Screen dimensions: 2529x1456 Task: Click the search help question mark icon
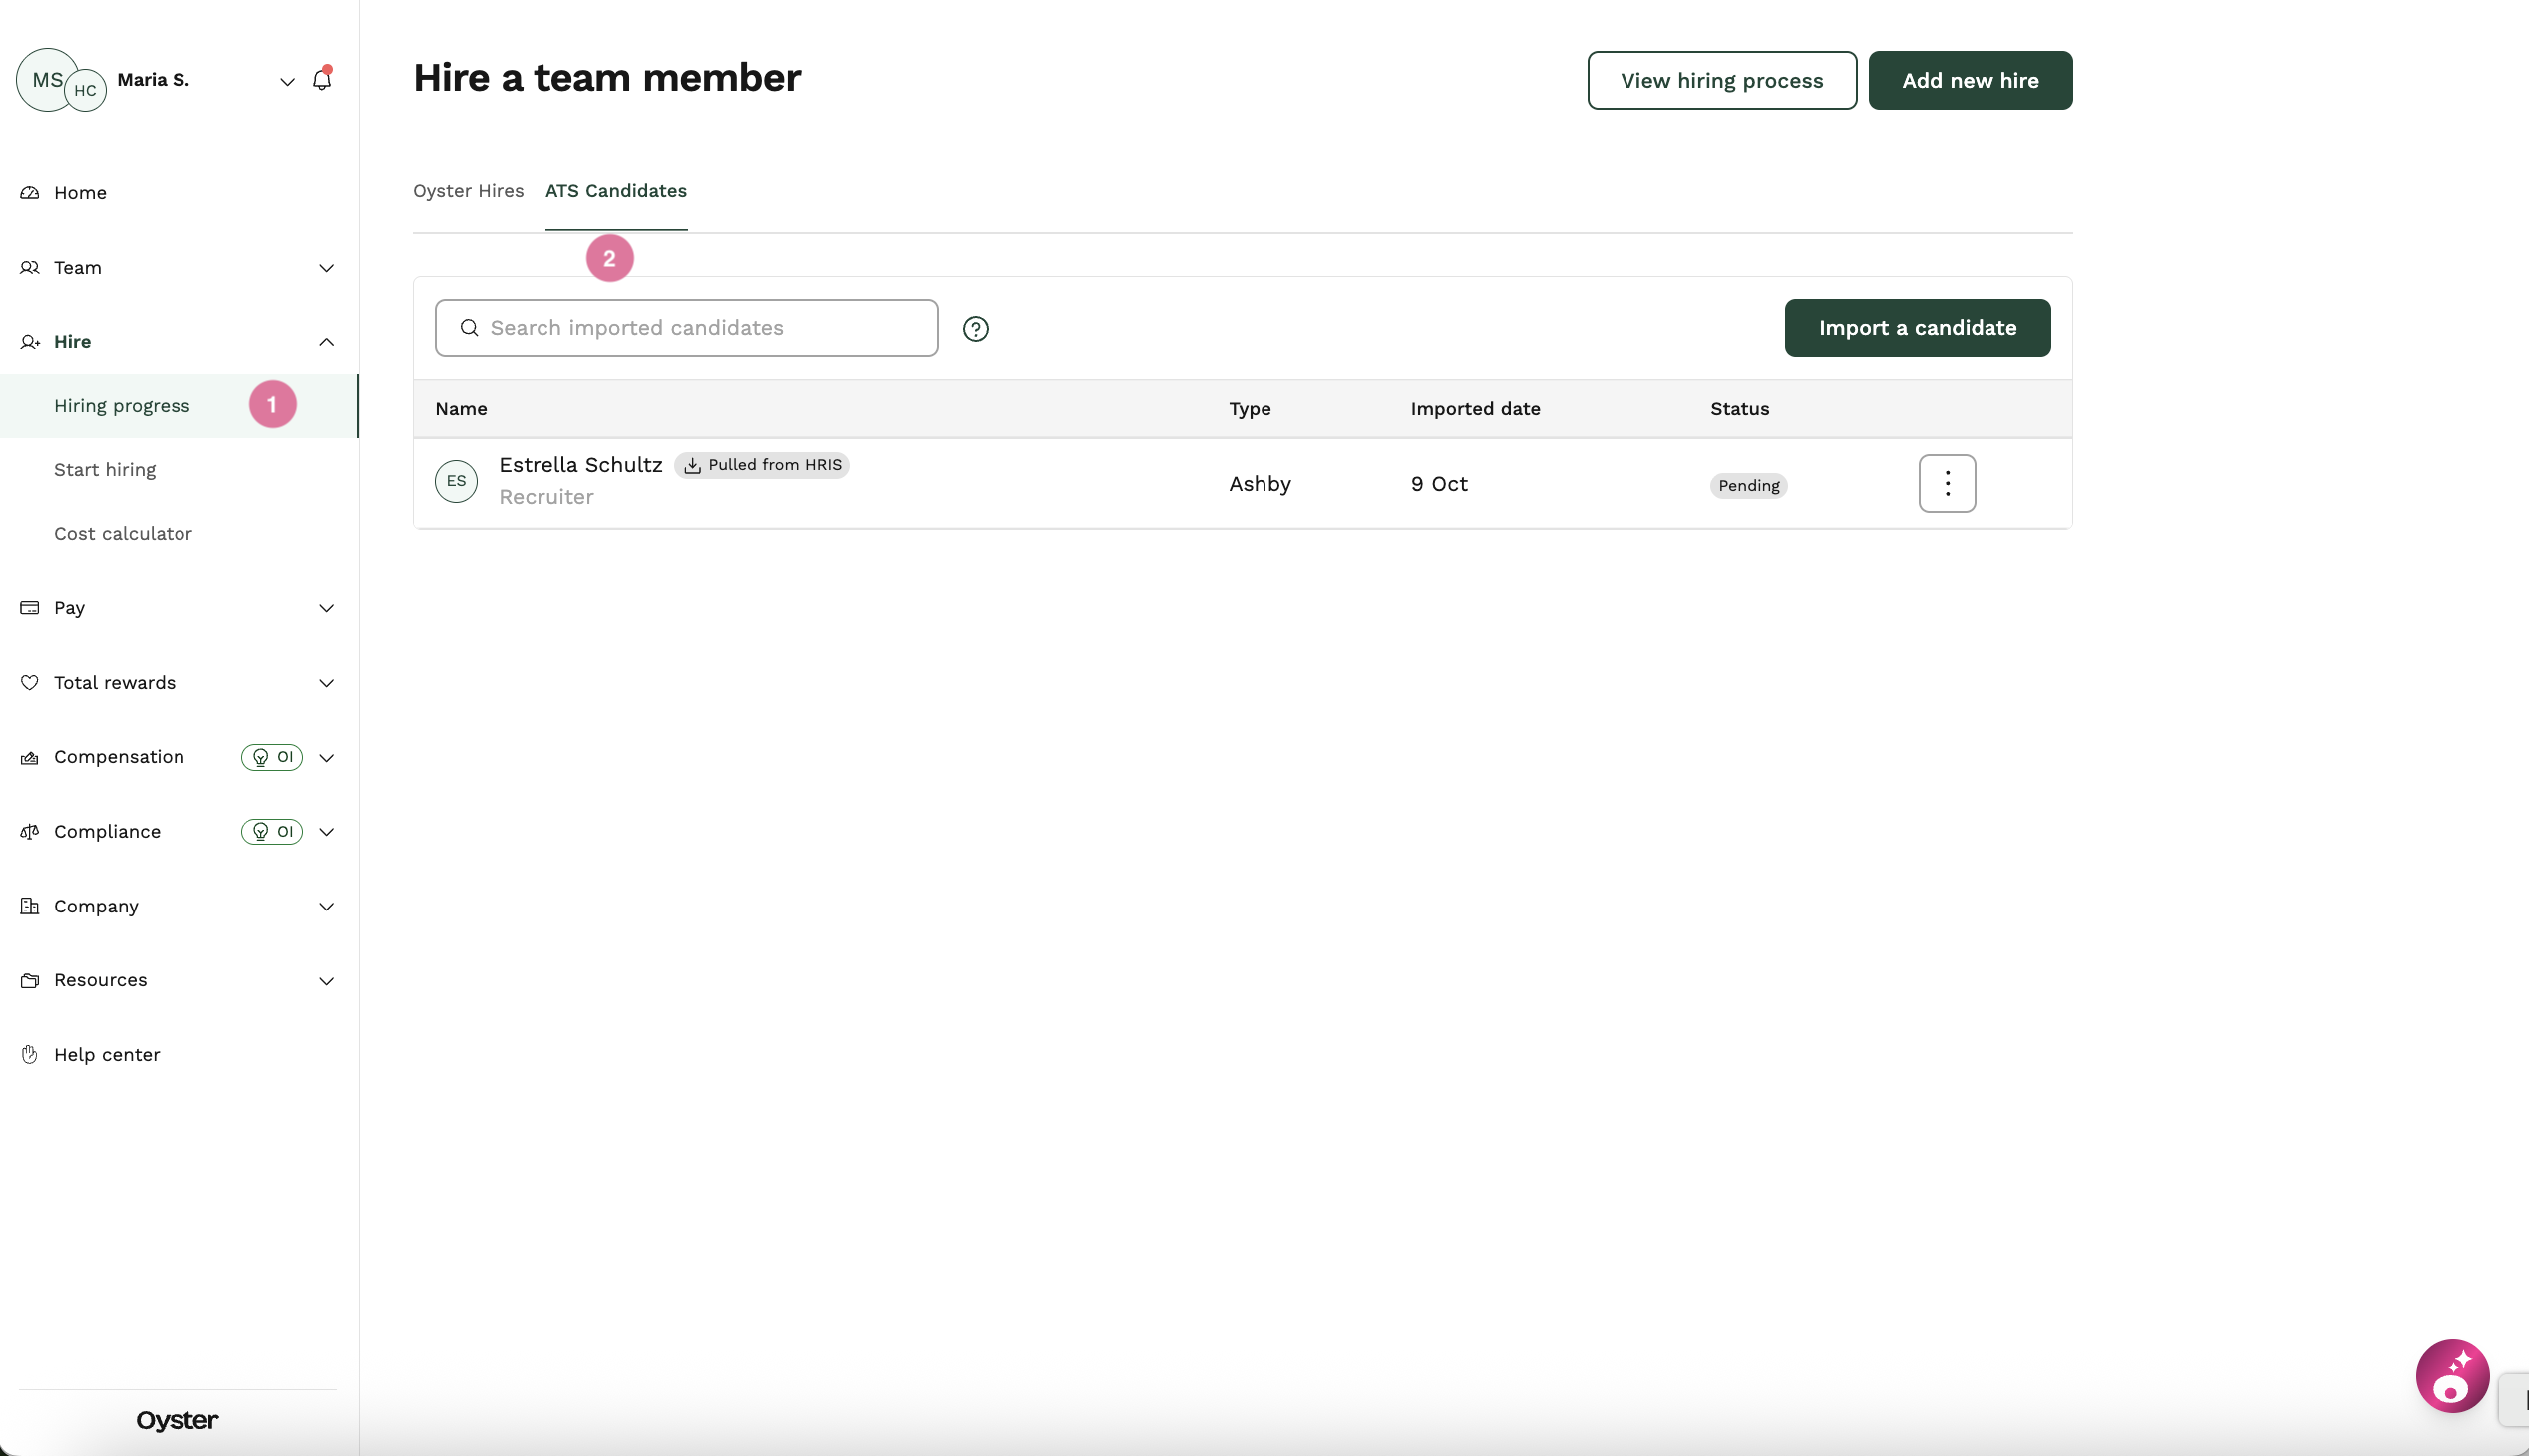(x=976, y=329)
